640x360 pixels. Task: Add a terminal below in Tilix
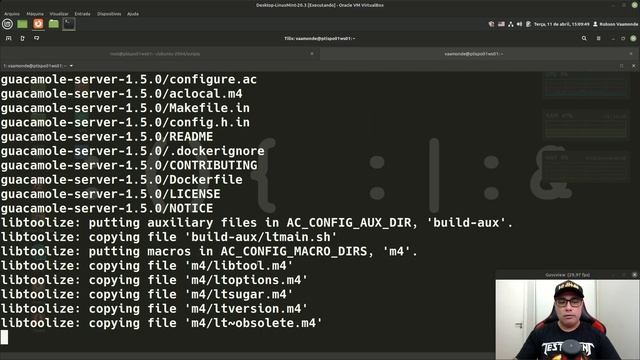pos(36,38)
